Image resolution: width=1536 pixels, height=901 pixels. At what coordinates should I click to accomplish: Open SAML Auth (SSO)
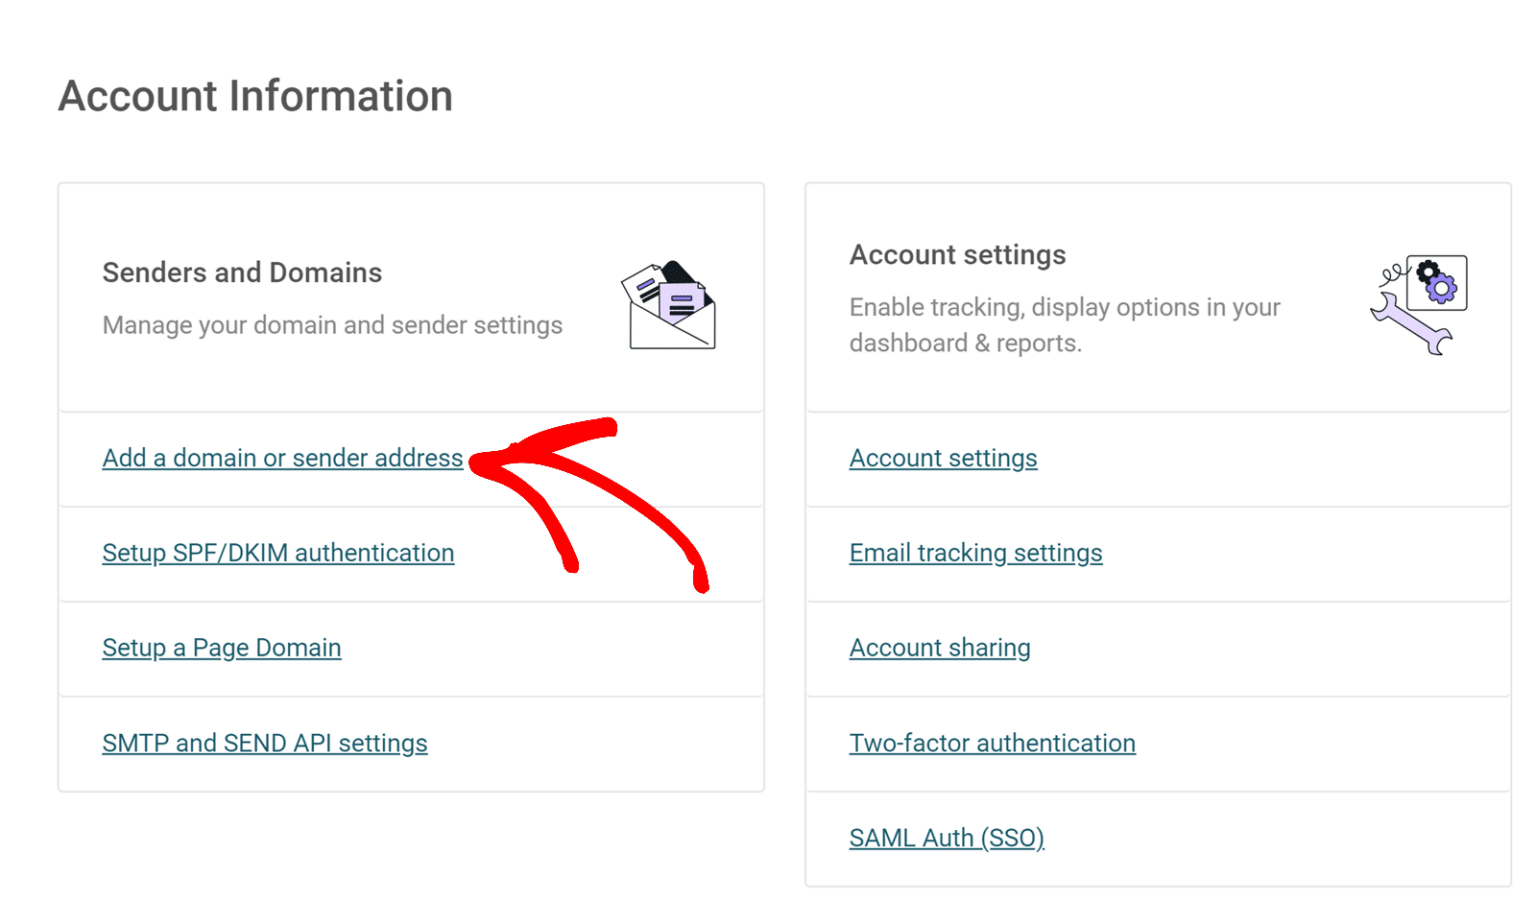(946, 838)
